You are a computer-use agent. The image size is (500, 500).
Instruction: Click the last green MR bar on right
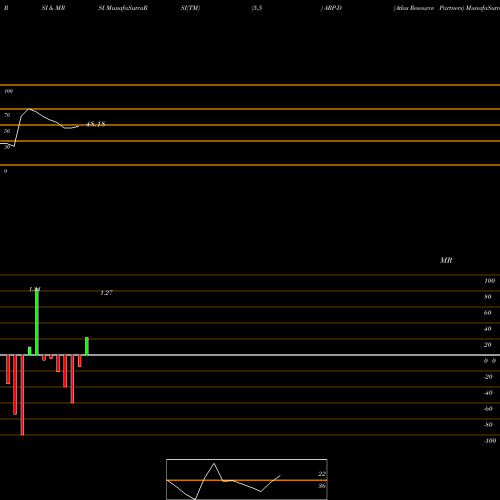point(87,346)
